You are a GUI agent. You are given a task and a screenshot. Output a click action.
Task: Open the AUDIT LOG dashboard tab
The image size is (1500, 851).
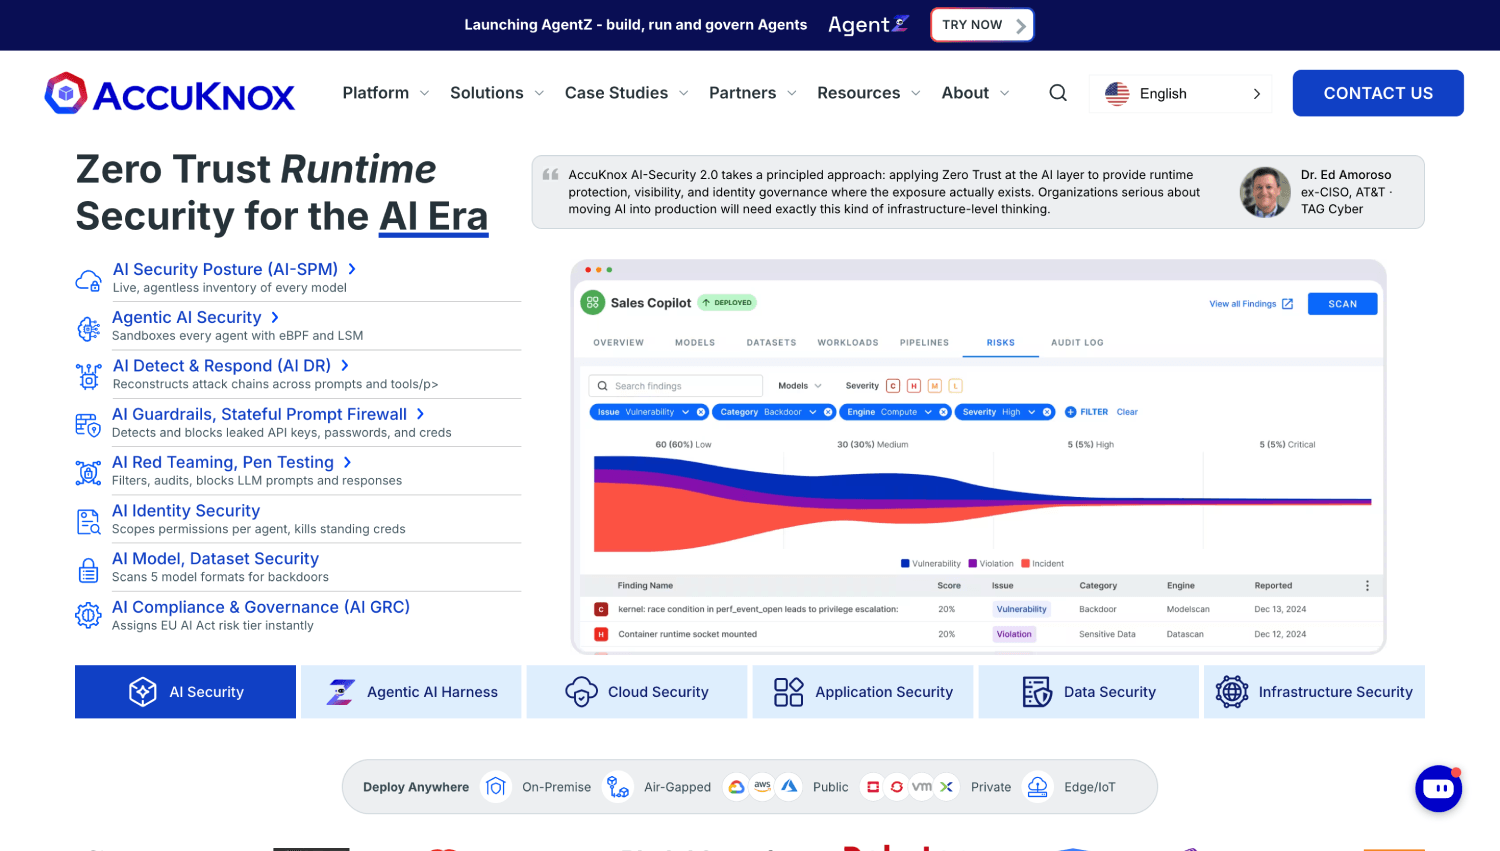click(1077, 343)
